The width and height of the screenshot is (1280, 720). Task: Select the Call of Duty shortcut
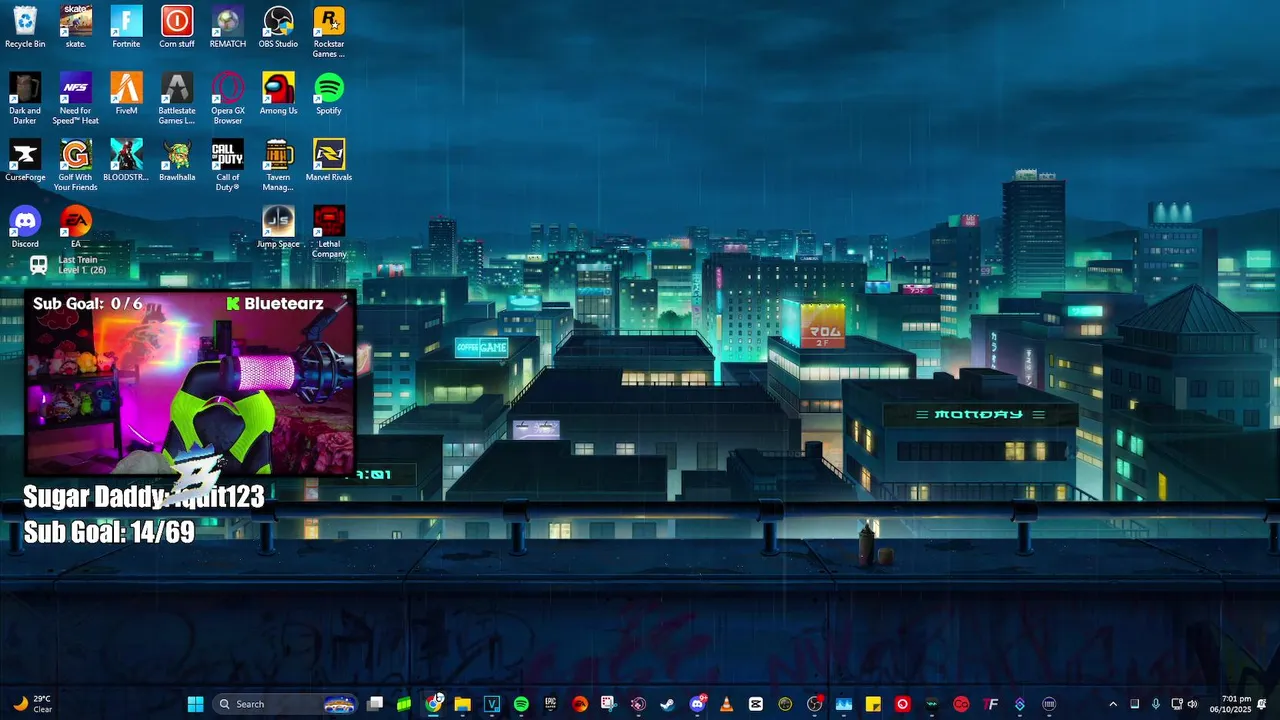tap(228, 165)
